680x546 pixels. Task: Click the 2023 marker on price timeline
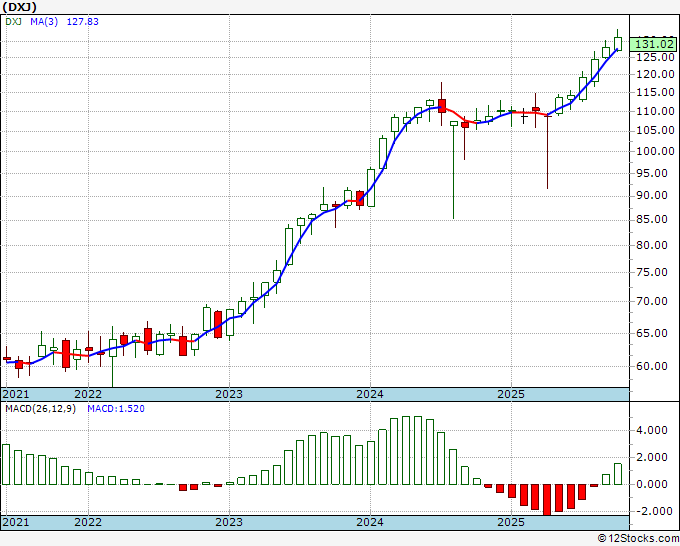229,394
